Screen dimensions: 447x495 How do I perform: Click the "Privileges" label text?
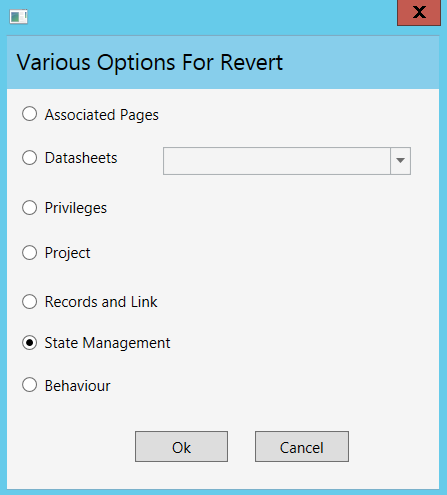point(76,208)
